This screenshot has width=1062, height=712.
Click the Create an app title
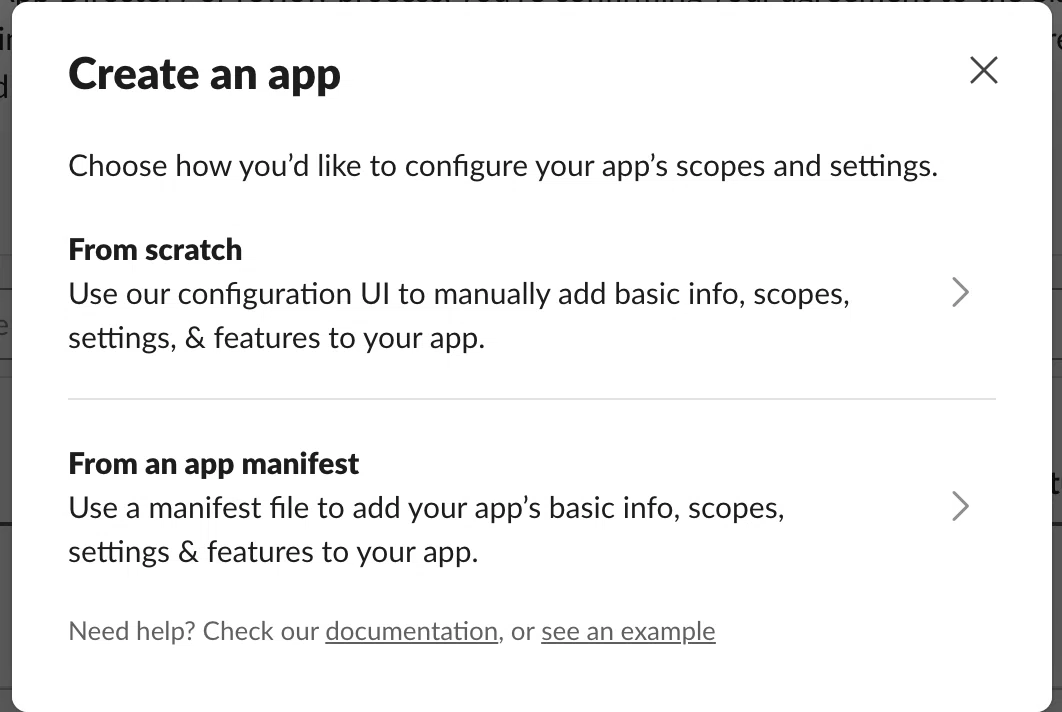coord(205,74)
